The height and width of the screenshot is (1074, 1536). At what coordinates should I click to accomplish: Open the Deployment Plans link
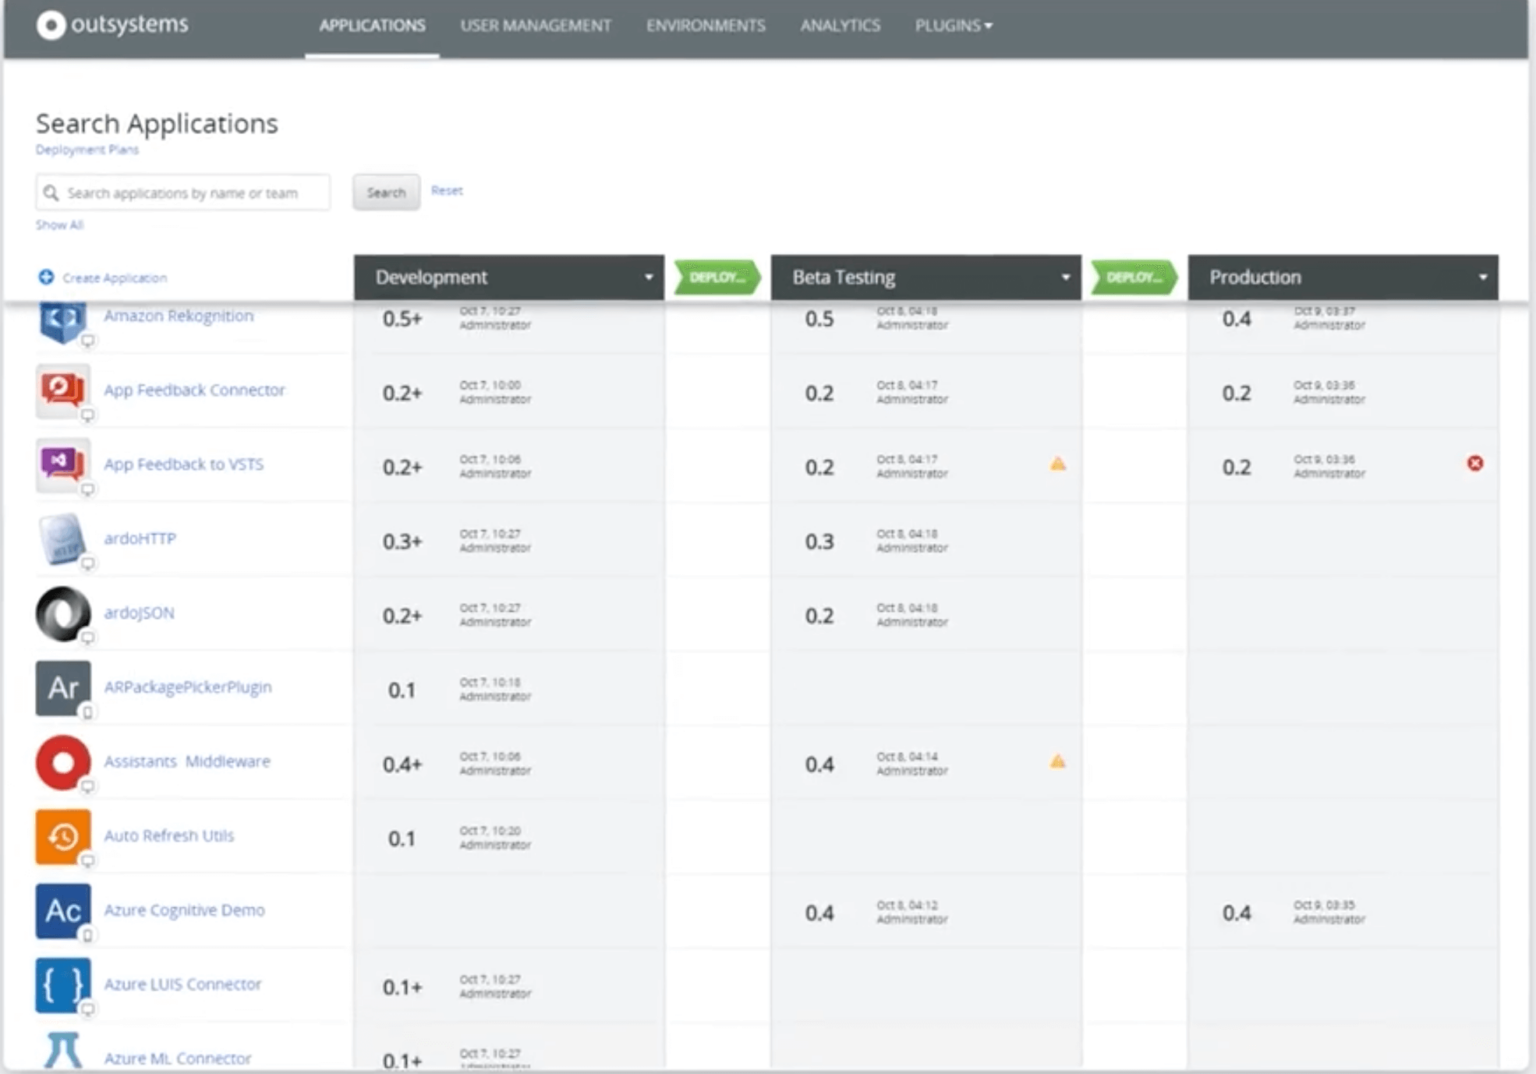click(x=87, y=149)
